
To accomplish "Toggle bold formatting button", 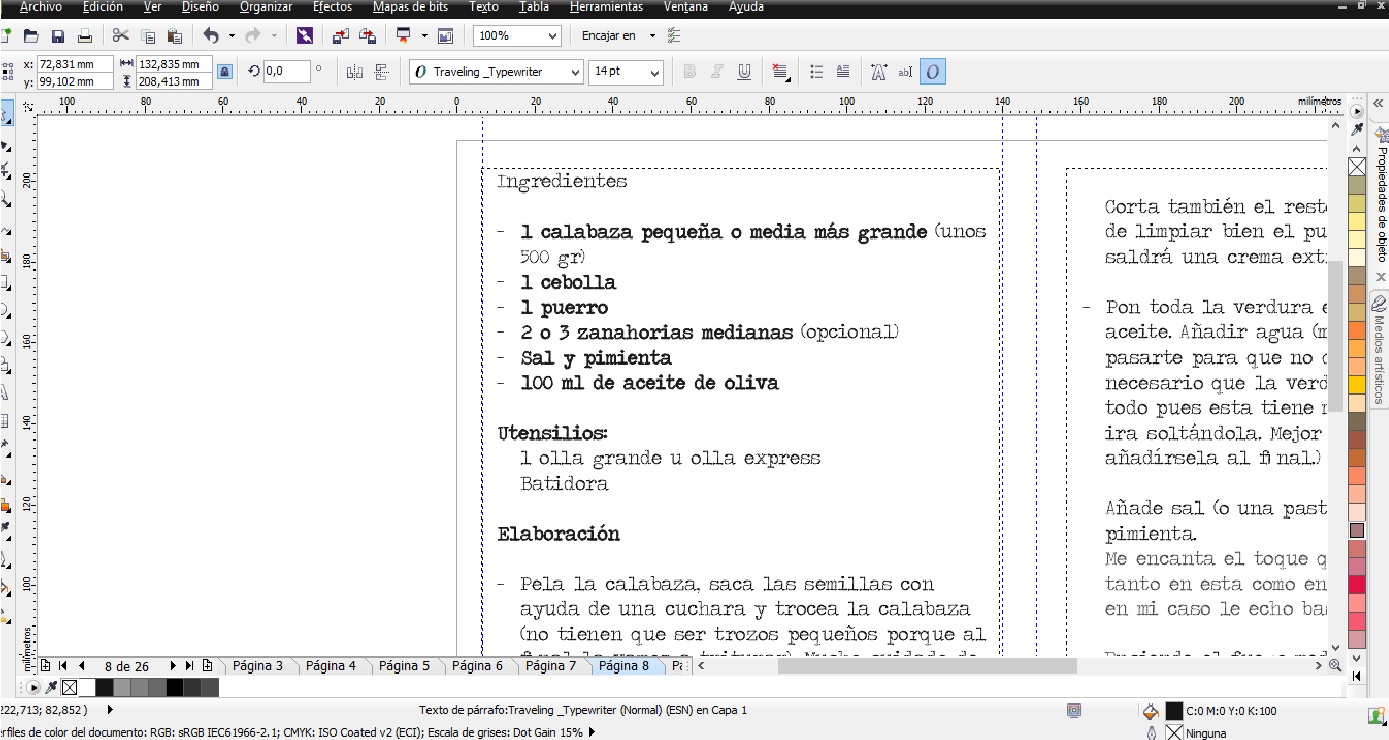I will pyautogui.click(x=689, y=72).
